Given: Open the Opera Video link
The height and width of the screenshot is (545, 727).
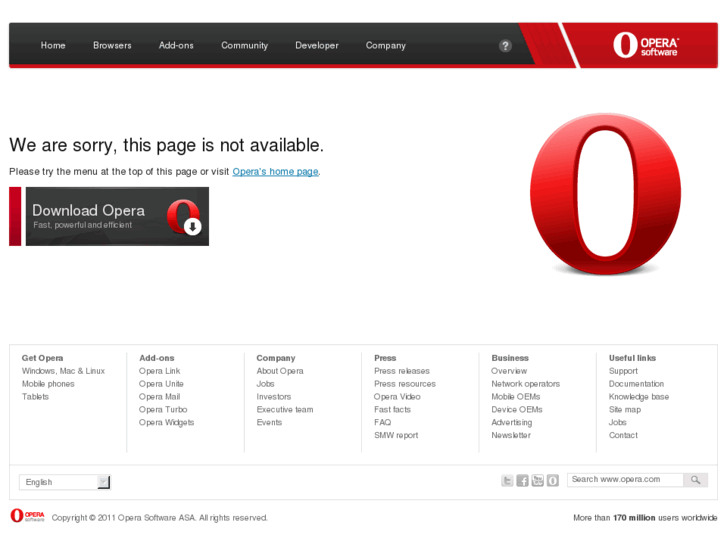Looking at the screenshot, I should (x=397, y=397).
